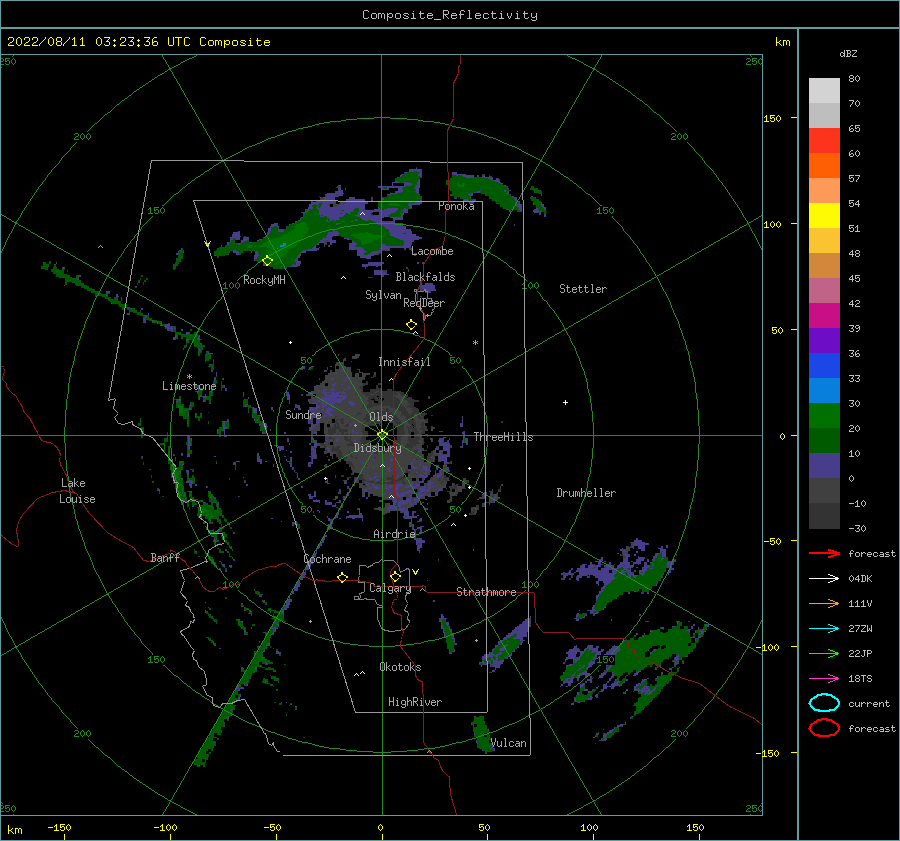Click the Stettler town label
900x841 pixels.
(583, 289)
